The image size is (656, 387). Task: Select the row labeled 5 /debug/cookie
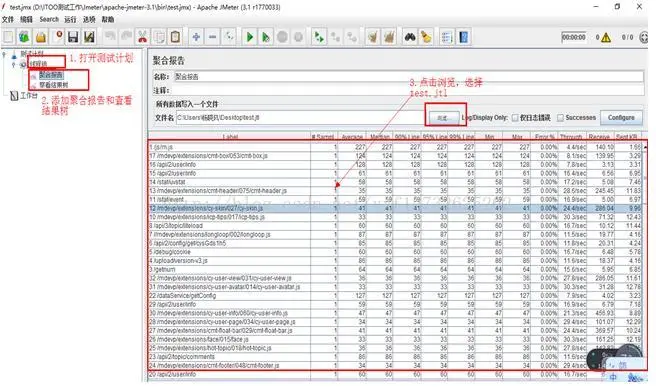pos(395,252)
